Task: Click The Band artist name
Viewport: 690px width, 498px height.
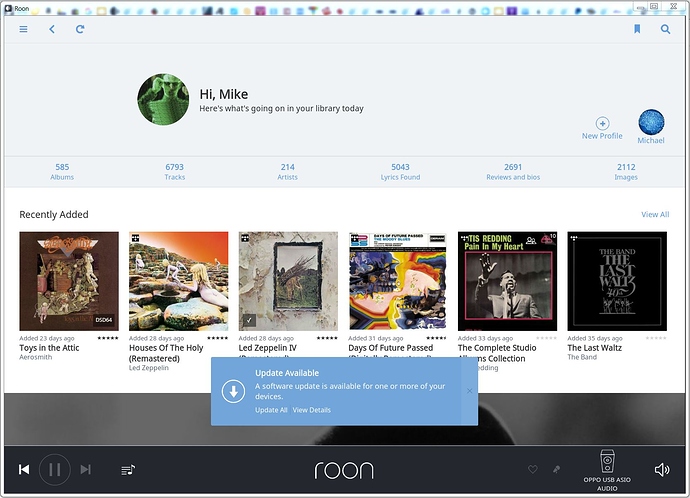Action: pyautogui.click(x=582, y=357)
